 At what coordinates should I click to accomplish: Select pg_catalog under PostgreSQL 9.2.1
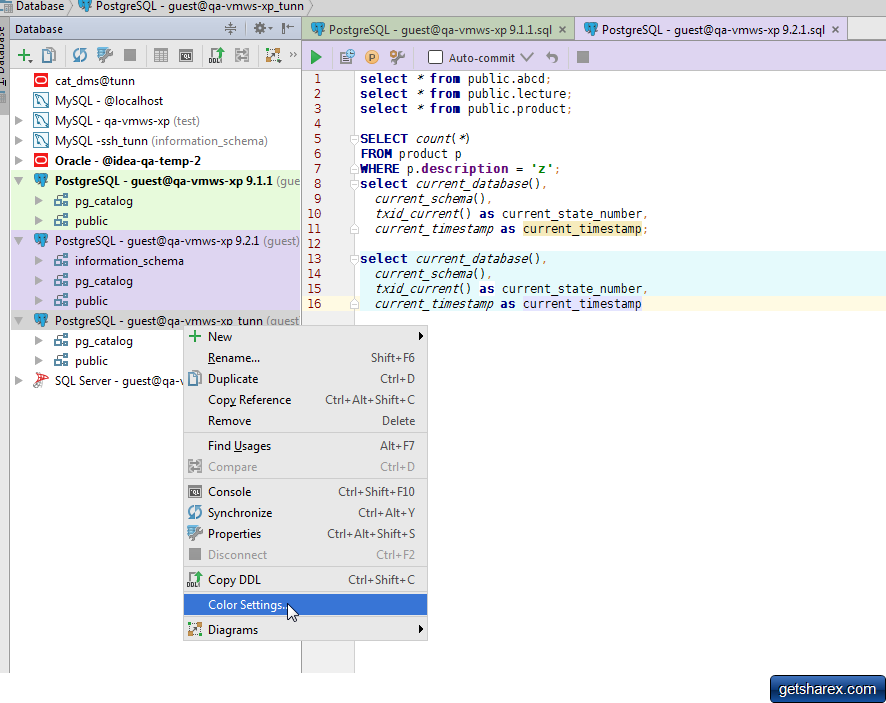coord(104,281)
